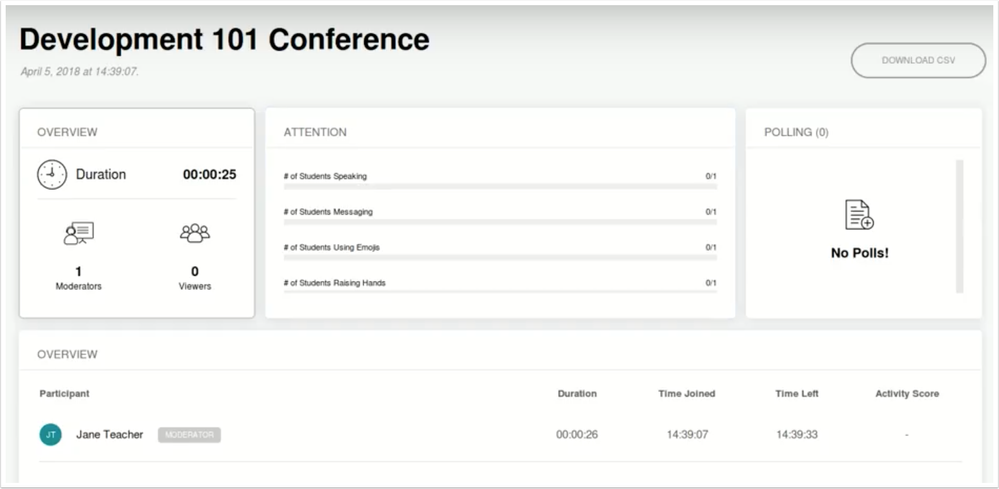Click the # of Students Speaking label

click(326, 176)
